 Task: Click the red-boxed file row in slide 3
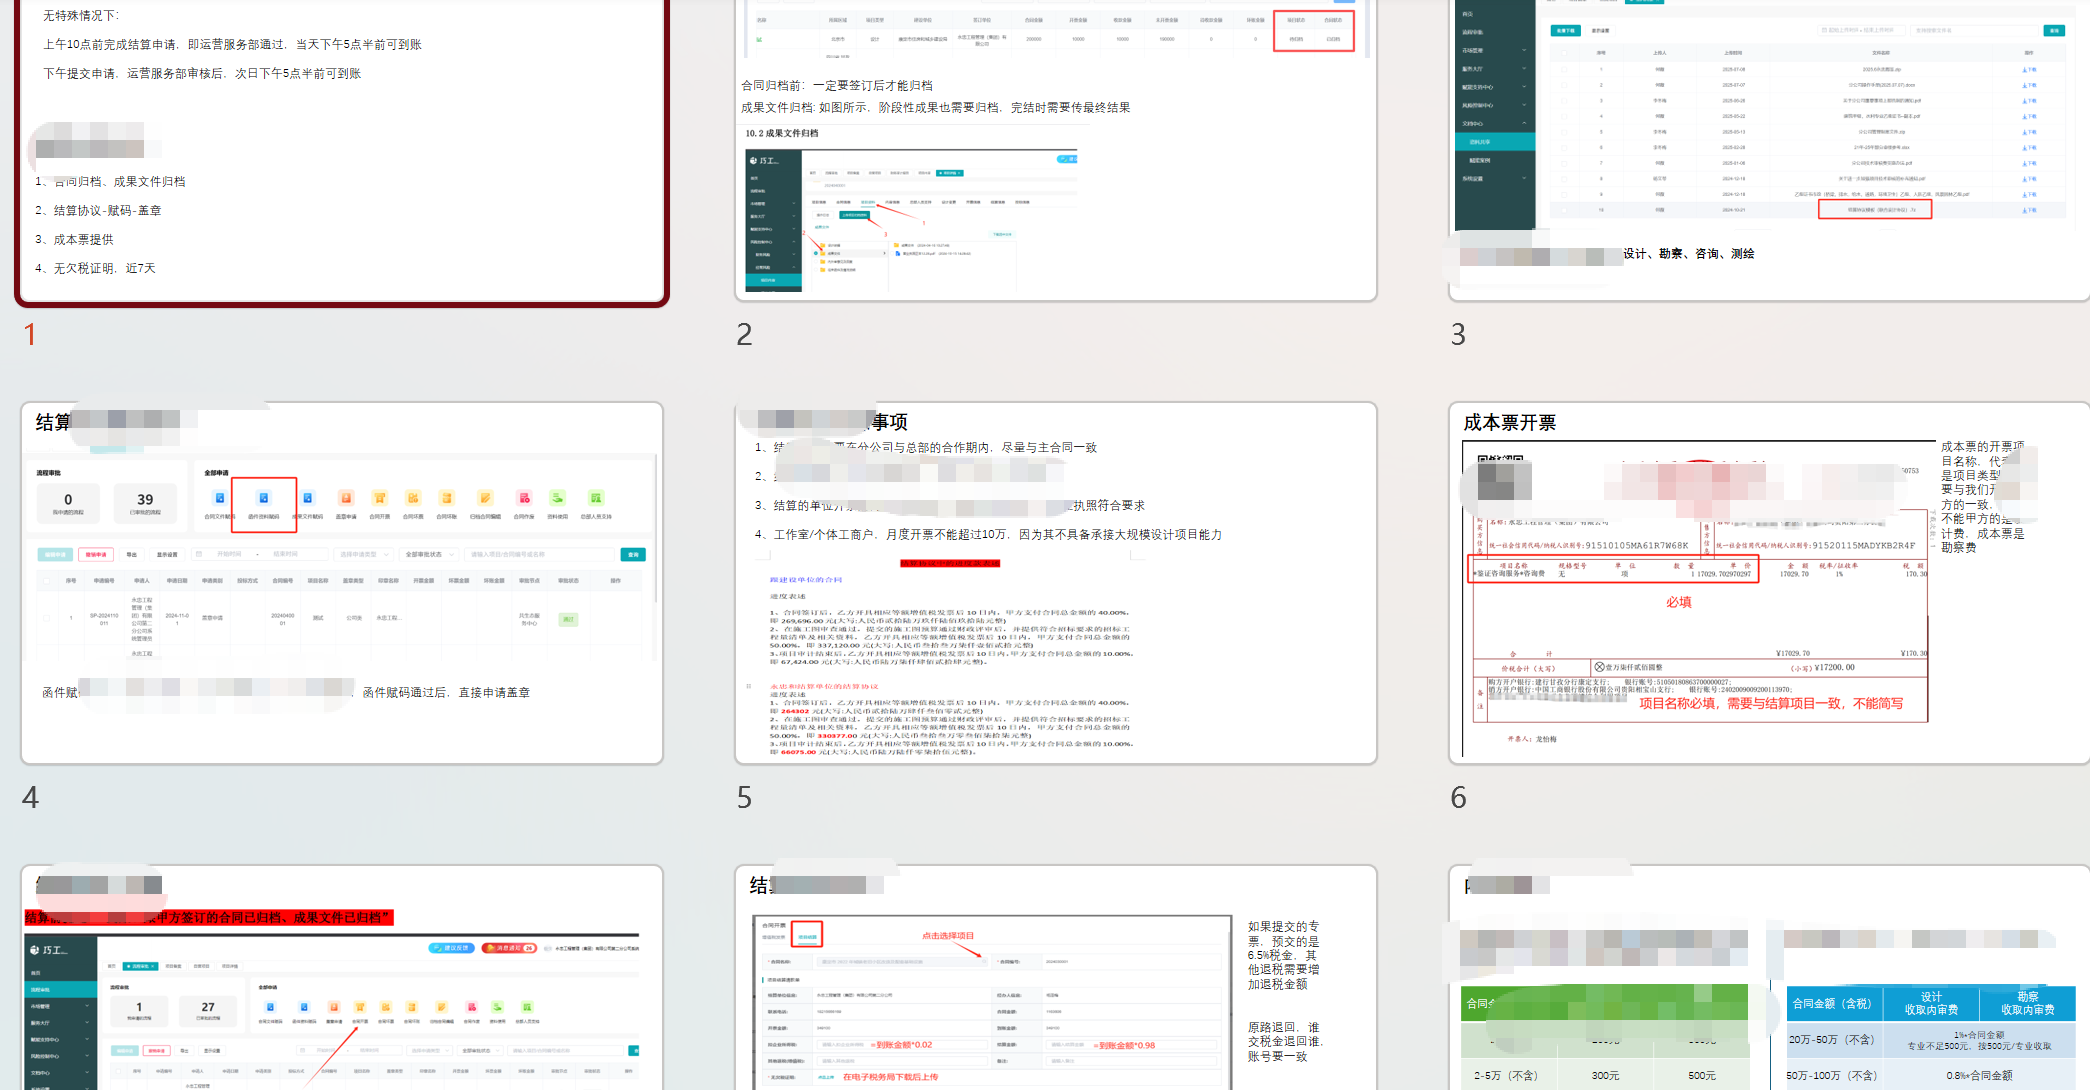pos(1874,210)
